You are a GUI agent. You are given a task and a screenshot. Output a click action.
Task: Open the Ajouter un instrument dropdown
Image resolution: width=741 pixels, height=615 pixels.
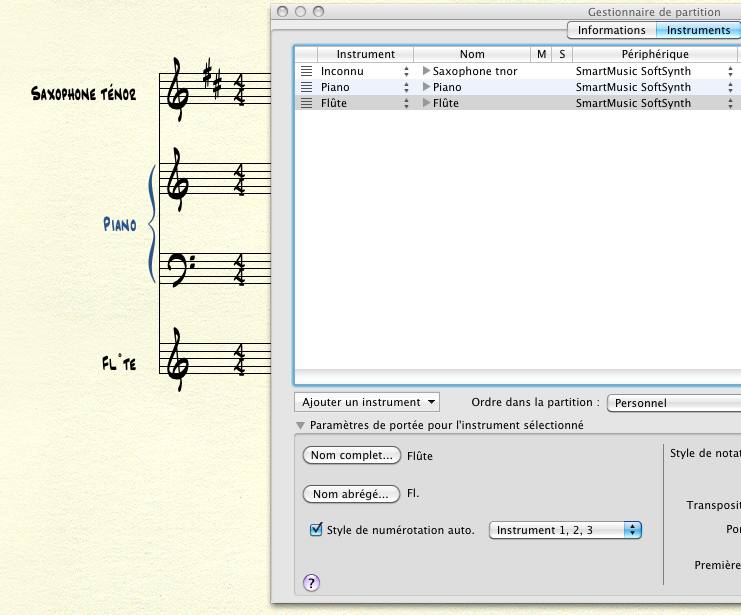(368, 402)
